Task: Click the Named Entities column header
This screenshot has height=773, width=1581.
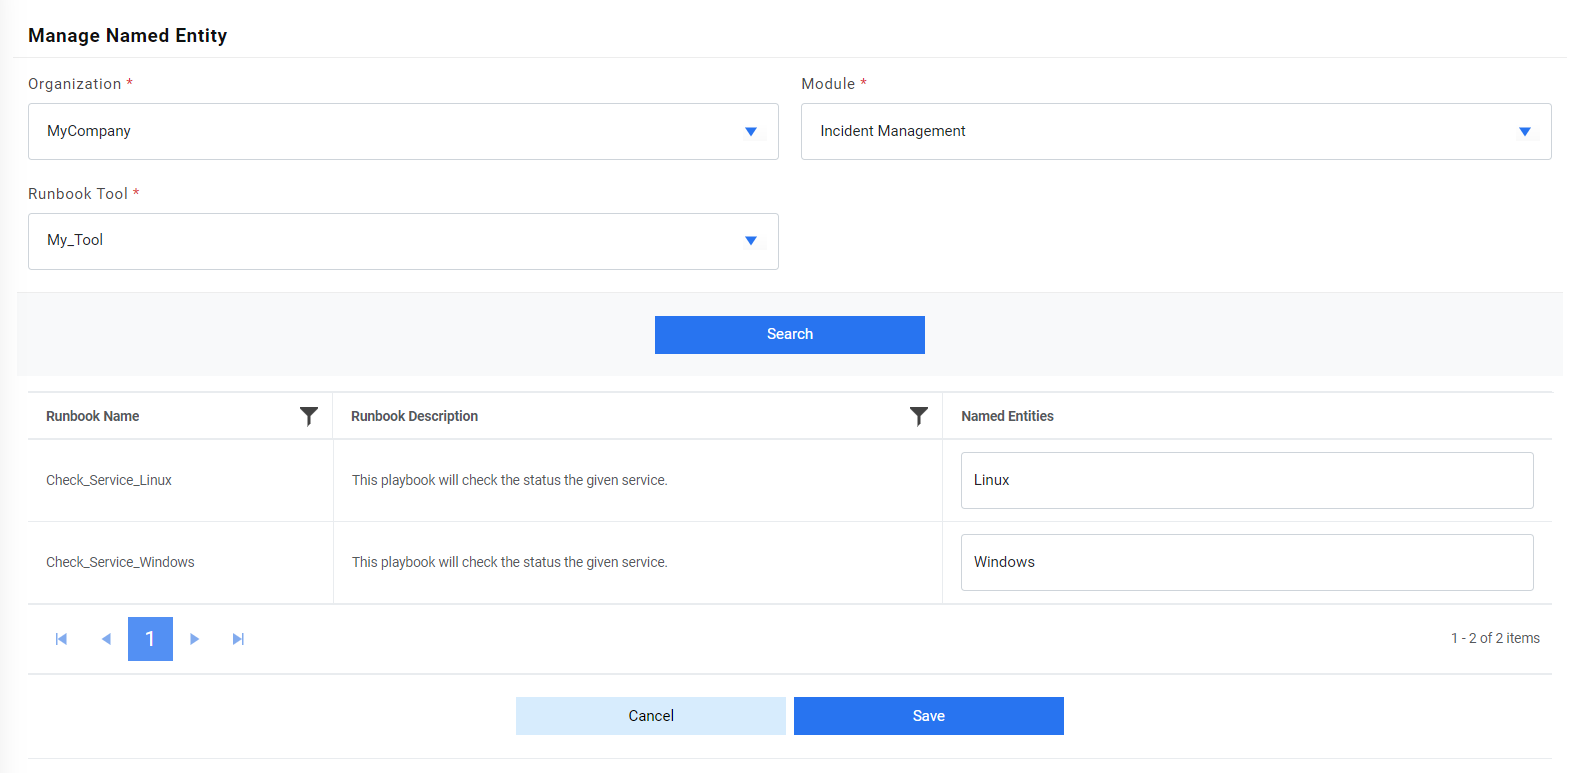Action: point(1007,416)
